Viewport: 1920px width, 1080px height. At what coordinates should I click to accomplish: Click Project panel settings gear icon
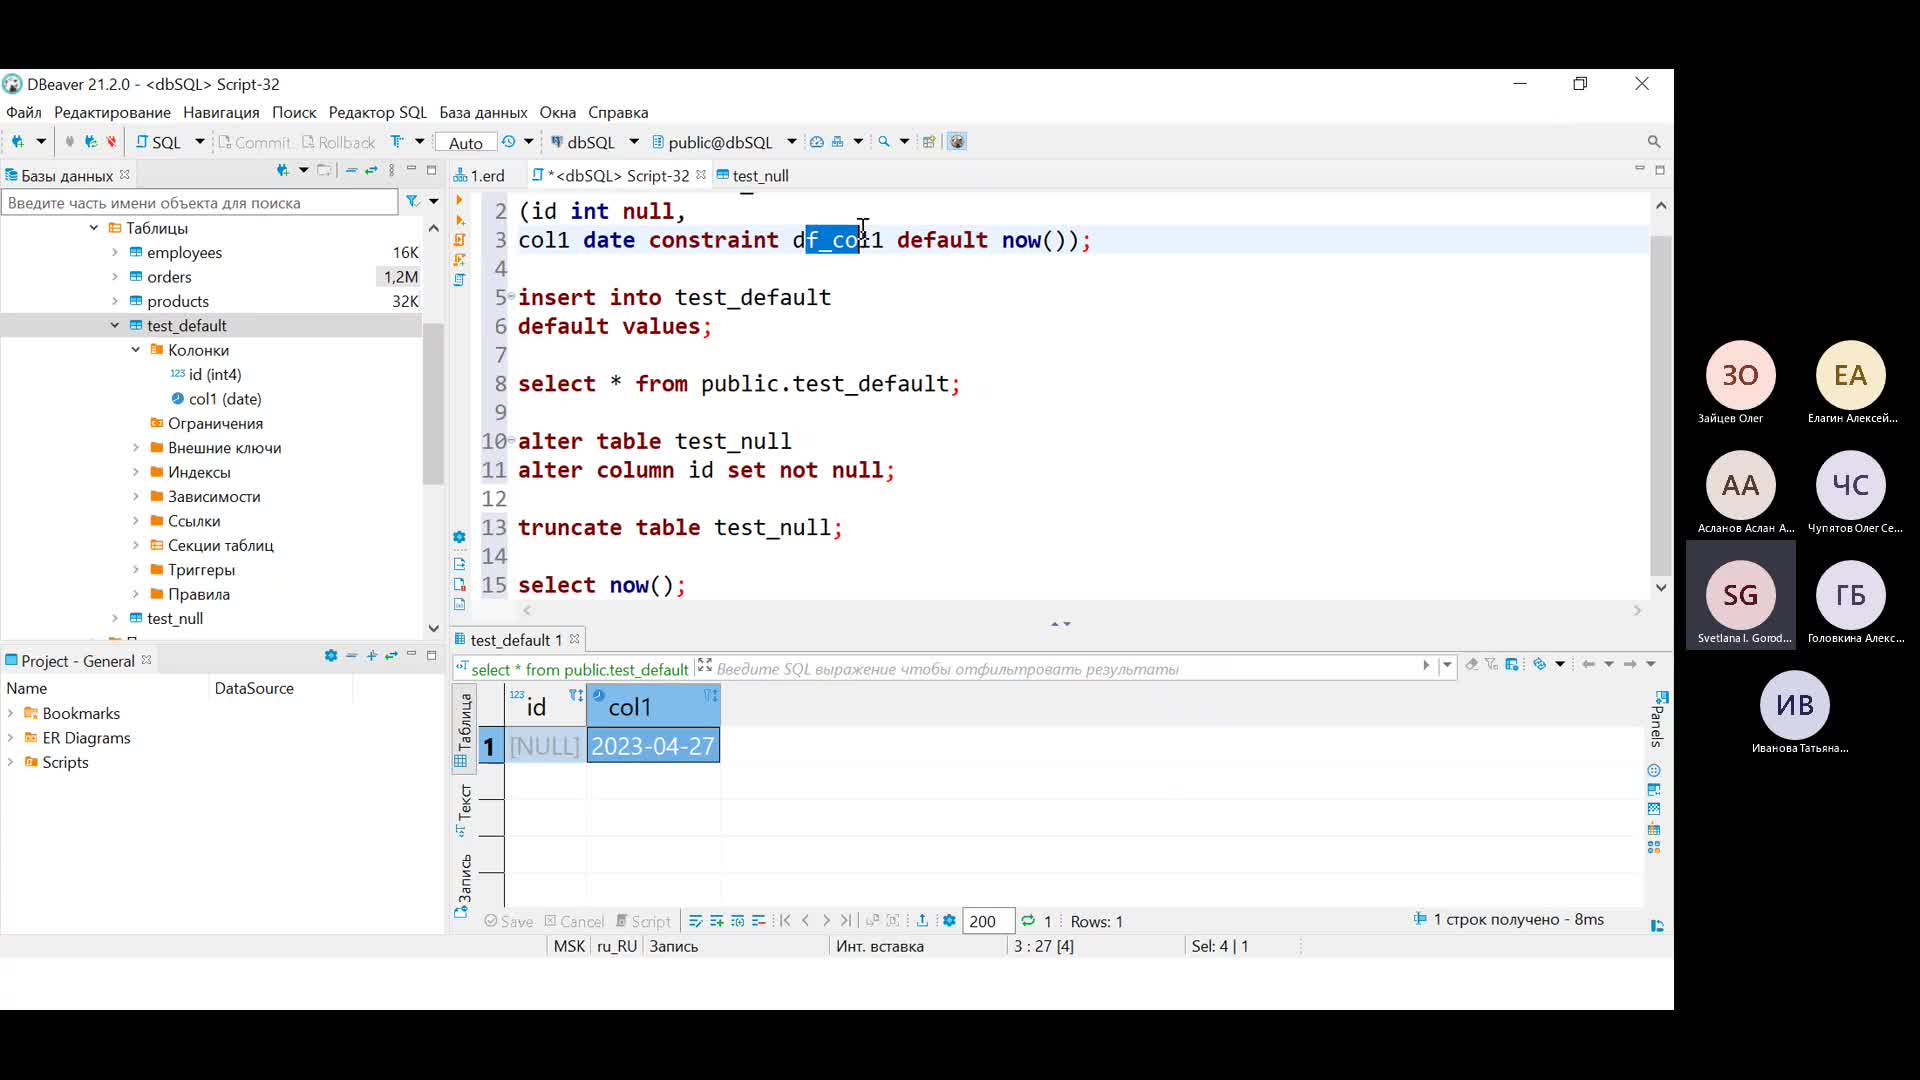coord(331,656)
